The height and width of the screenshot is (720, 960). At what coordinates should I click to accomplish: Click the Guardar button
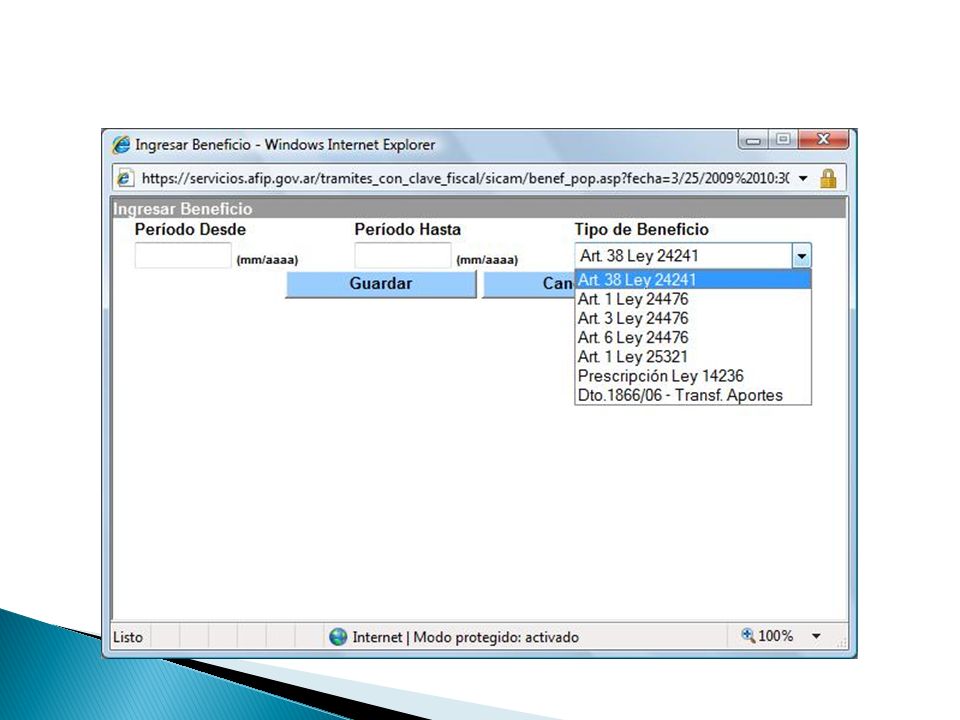click(x=381, y=284)
